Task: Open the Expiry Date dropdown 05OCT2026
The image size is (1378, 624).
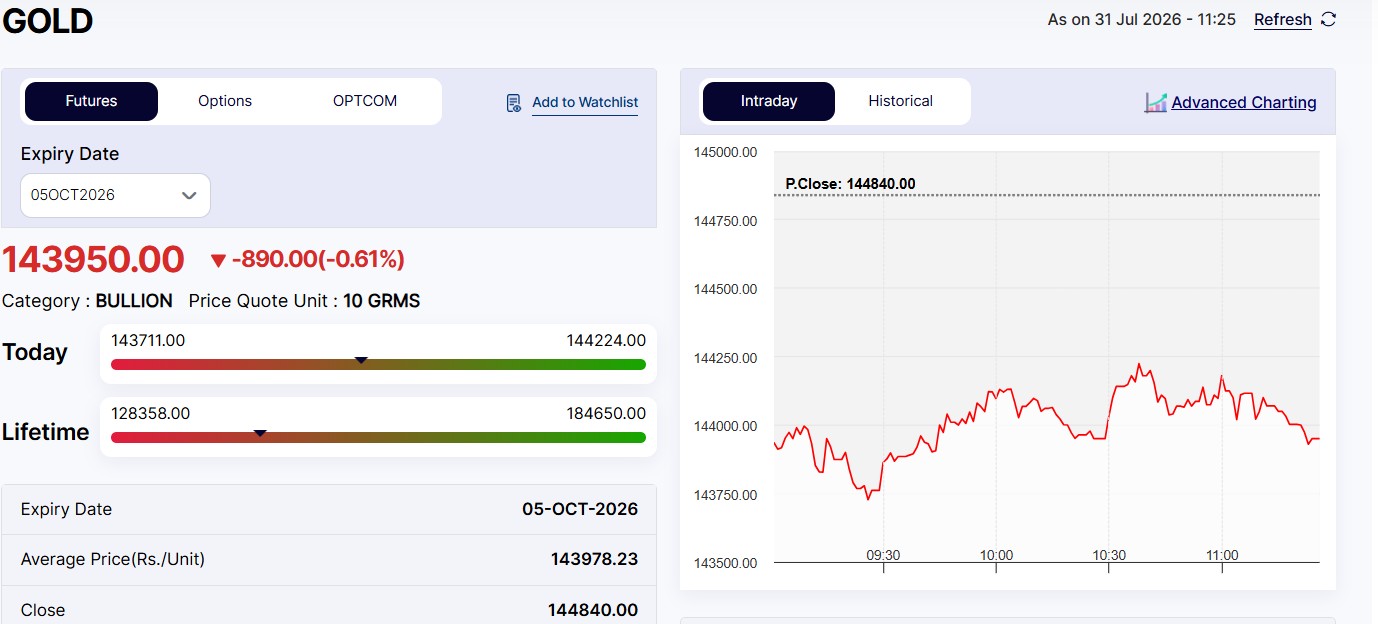Action: click(x=115, y=195)
